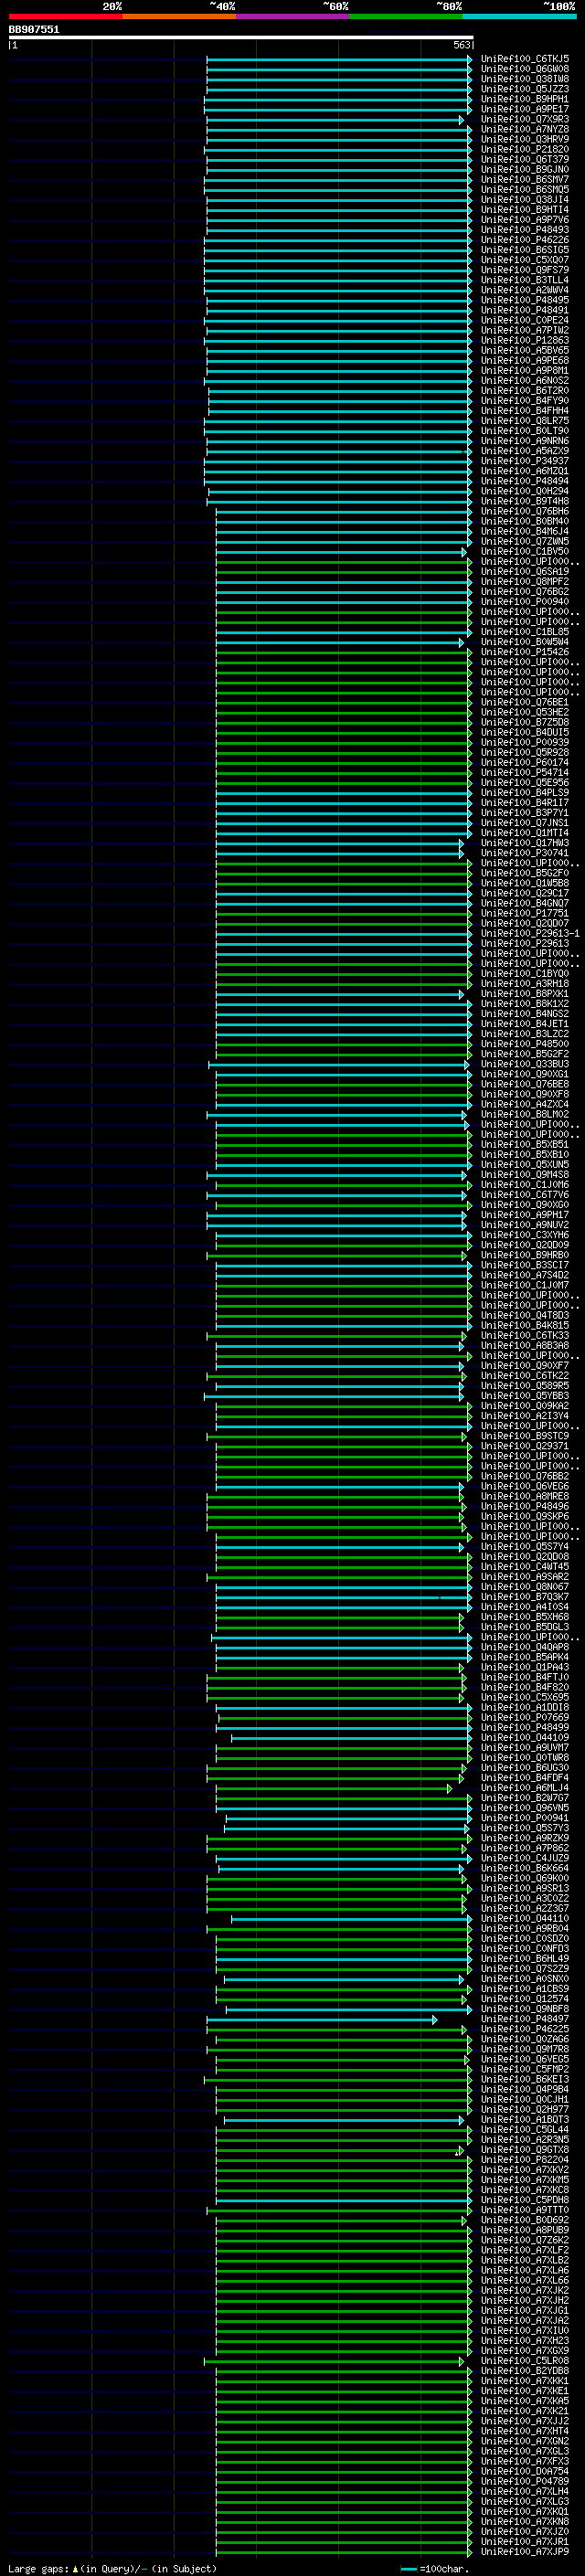Click hit label UniRef100_A2WWV4
The height and width of the screenshot is (2576, 585).
coord(525,290)
